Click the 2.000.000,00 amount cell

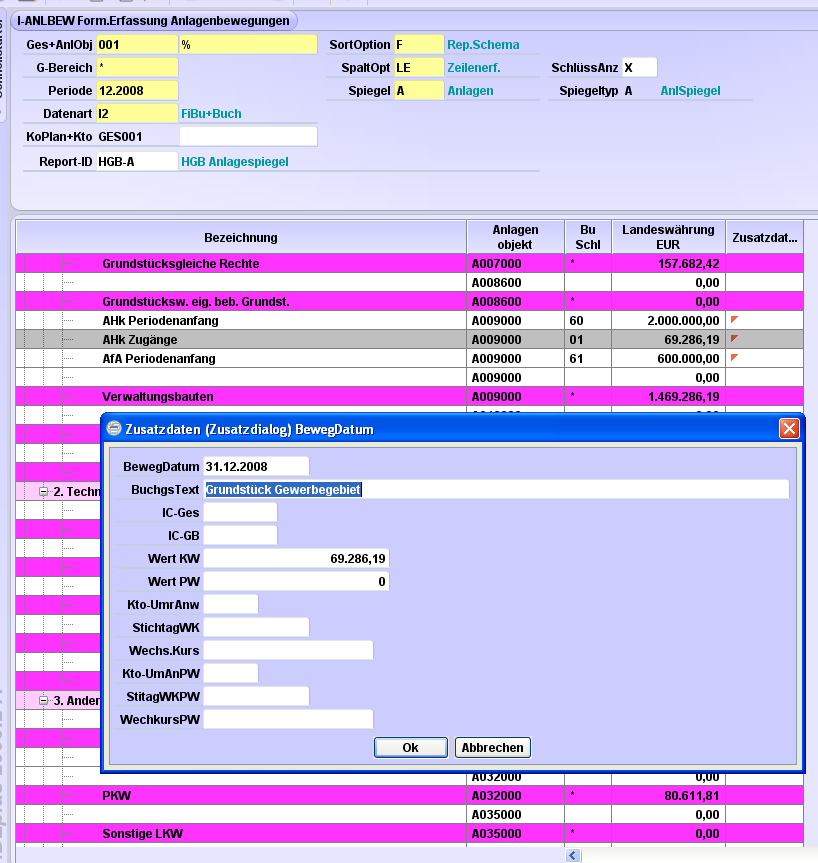click(x=668, y=320)
